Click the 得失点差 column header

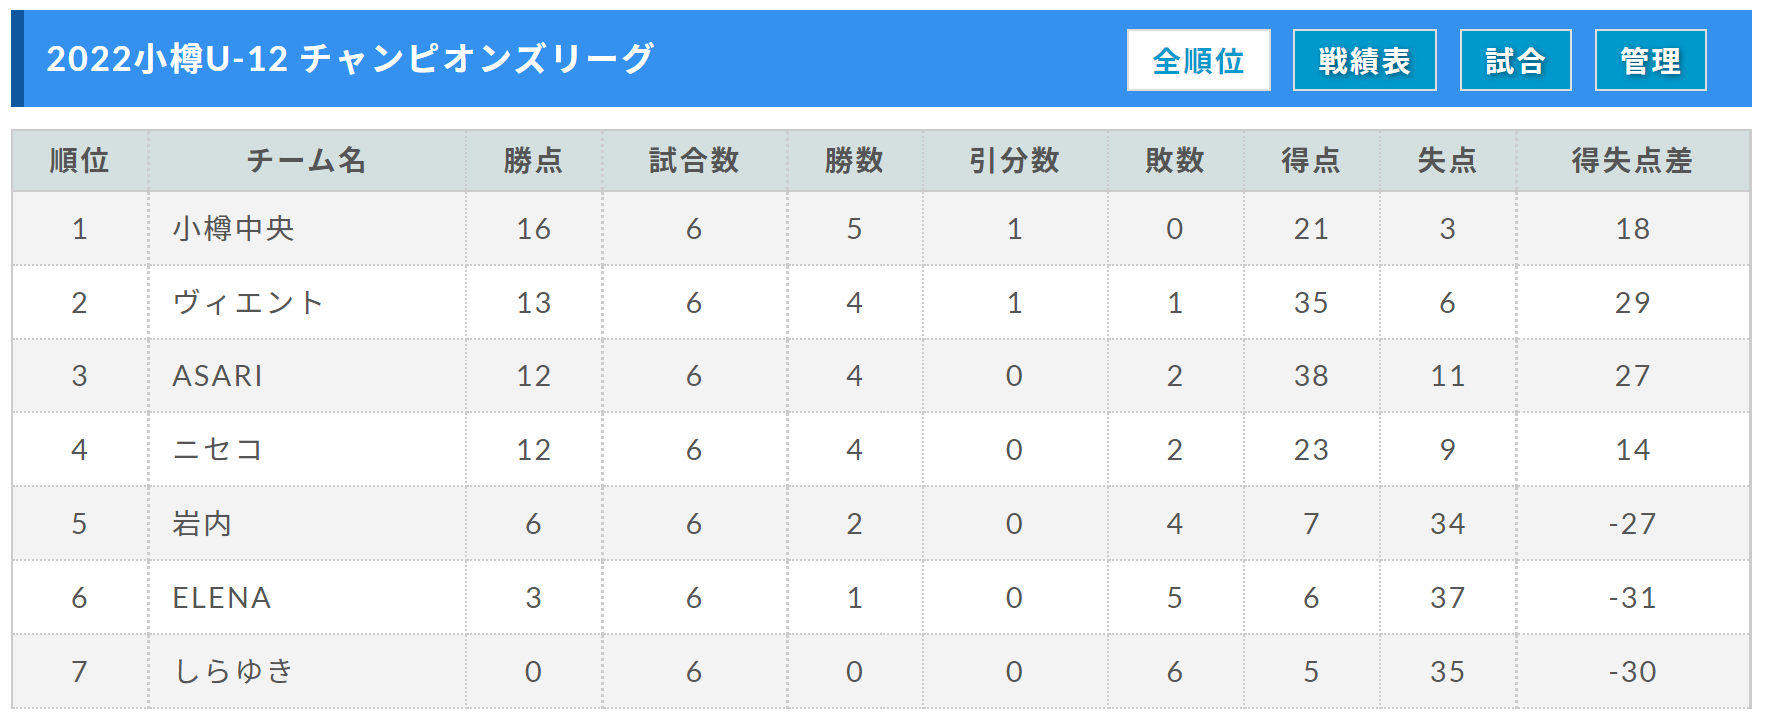click(x=1632, y=160)
